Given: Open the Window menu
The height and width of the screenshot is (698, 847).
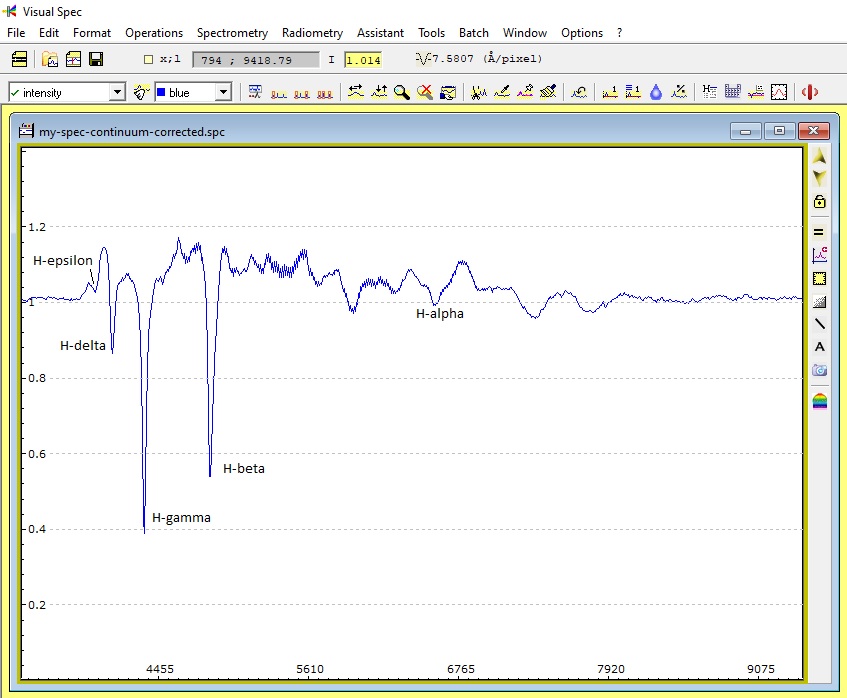Looking at the screenshot, I should pyautogui.click(x=525, y=33).
